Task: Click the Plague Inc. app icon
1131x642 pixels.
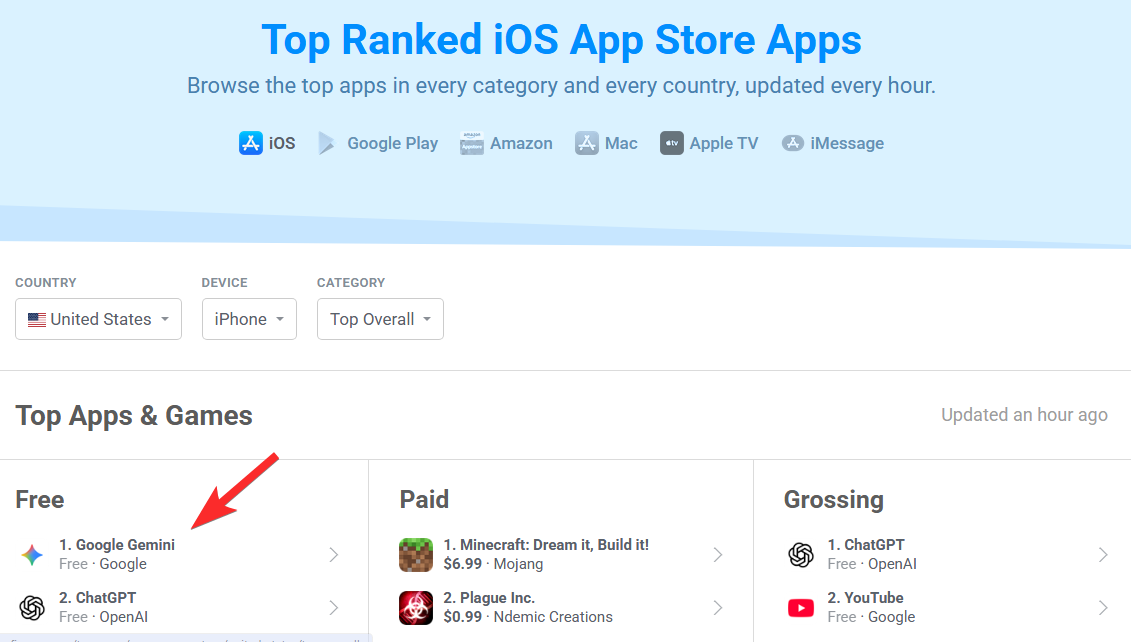Action: pyautogui.click(x=416, y=608)
